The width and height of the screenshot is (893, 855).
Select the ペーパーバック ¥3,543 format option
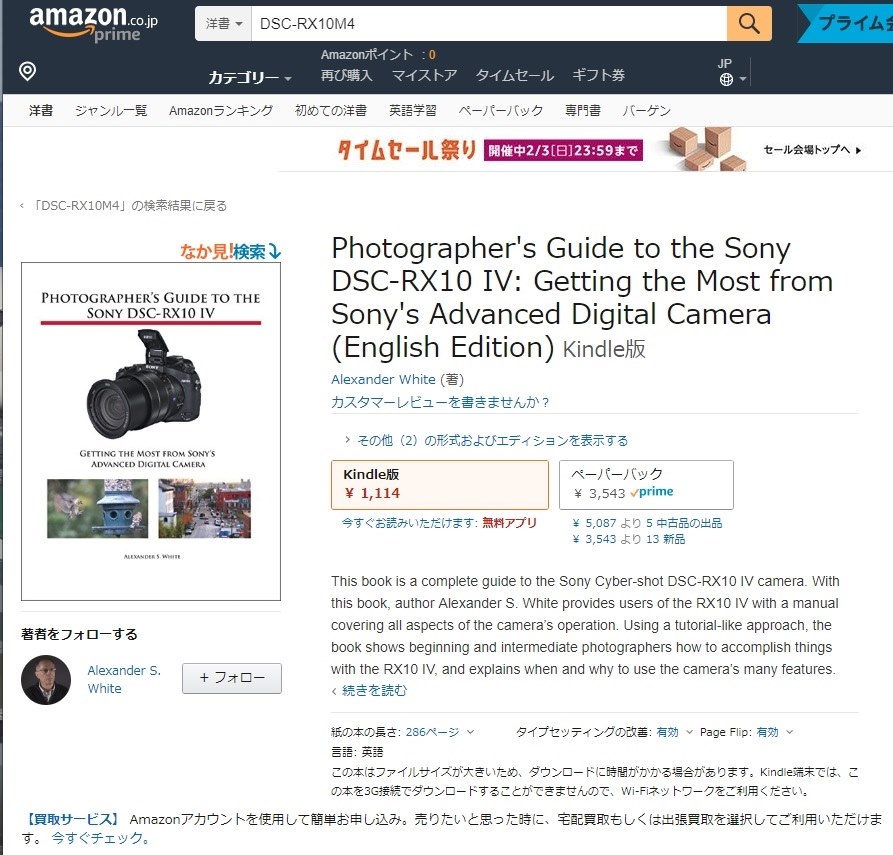646,485
